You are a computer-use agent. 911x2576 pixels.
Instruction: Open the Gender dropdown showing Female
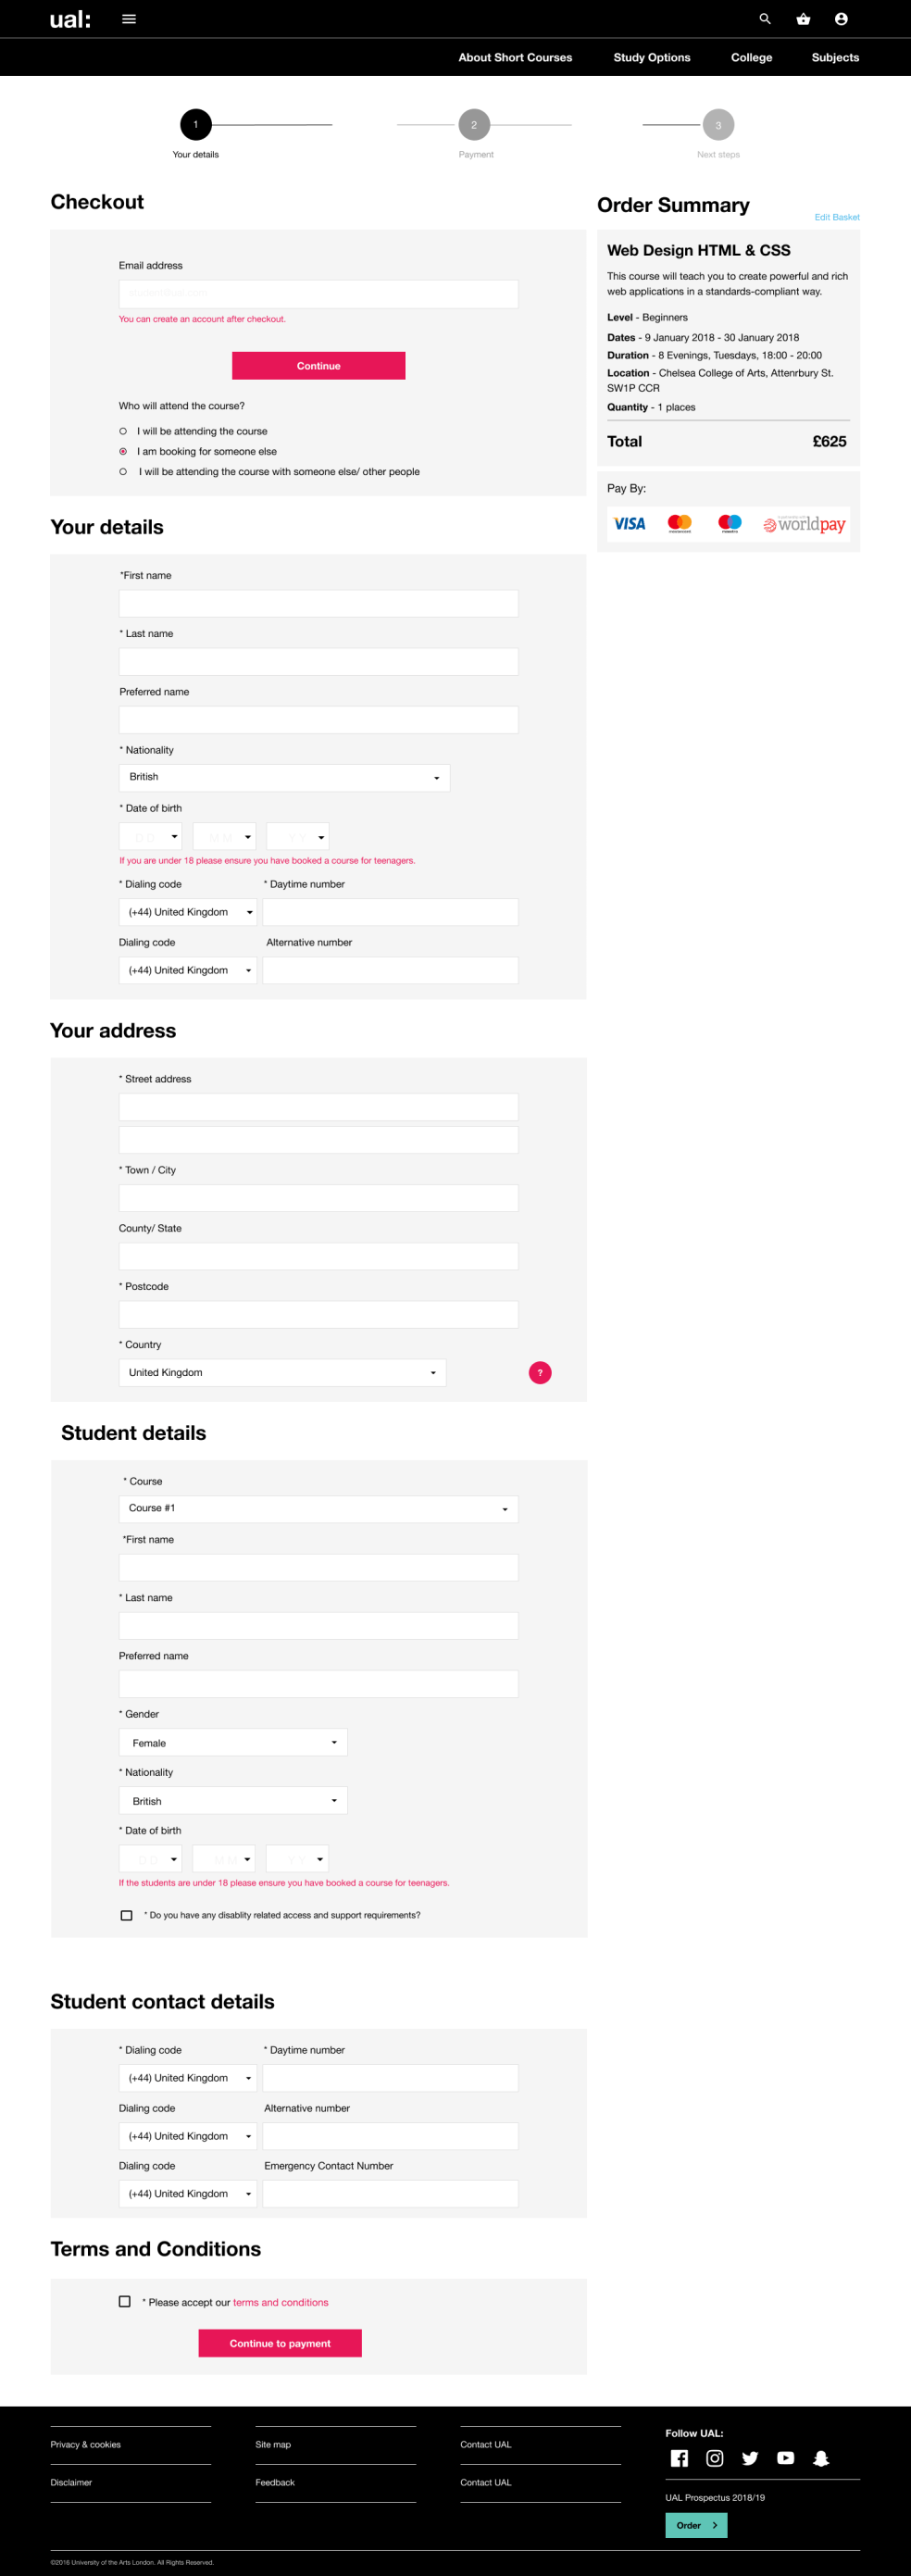(x=233, y=1743)
